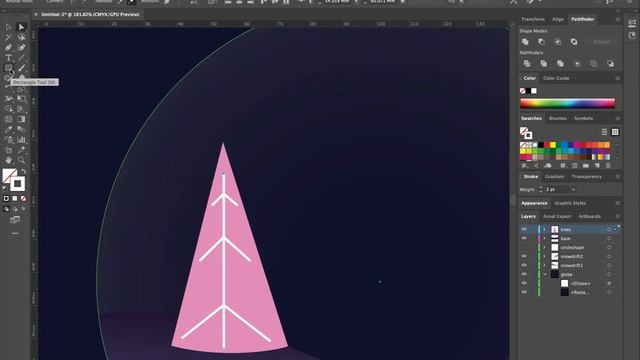The width and height of the screenshot is (640, 360).
Task: Click the Fill color box in toolbar
Action: point(10,176)
